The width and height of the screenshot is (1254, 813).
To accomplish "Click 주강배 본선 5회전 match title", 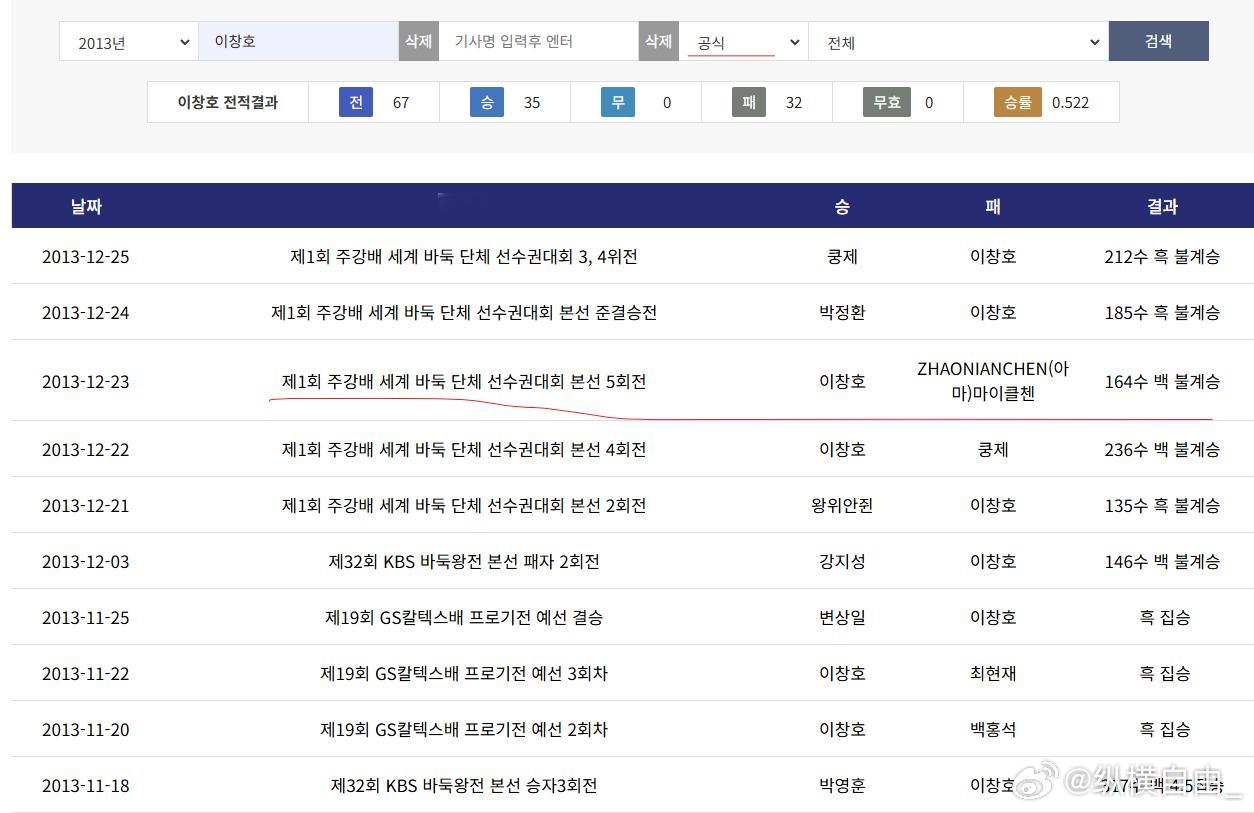I will click(x=464, y=382).
